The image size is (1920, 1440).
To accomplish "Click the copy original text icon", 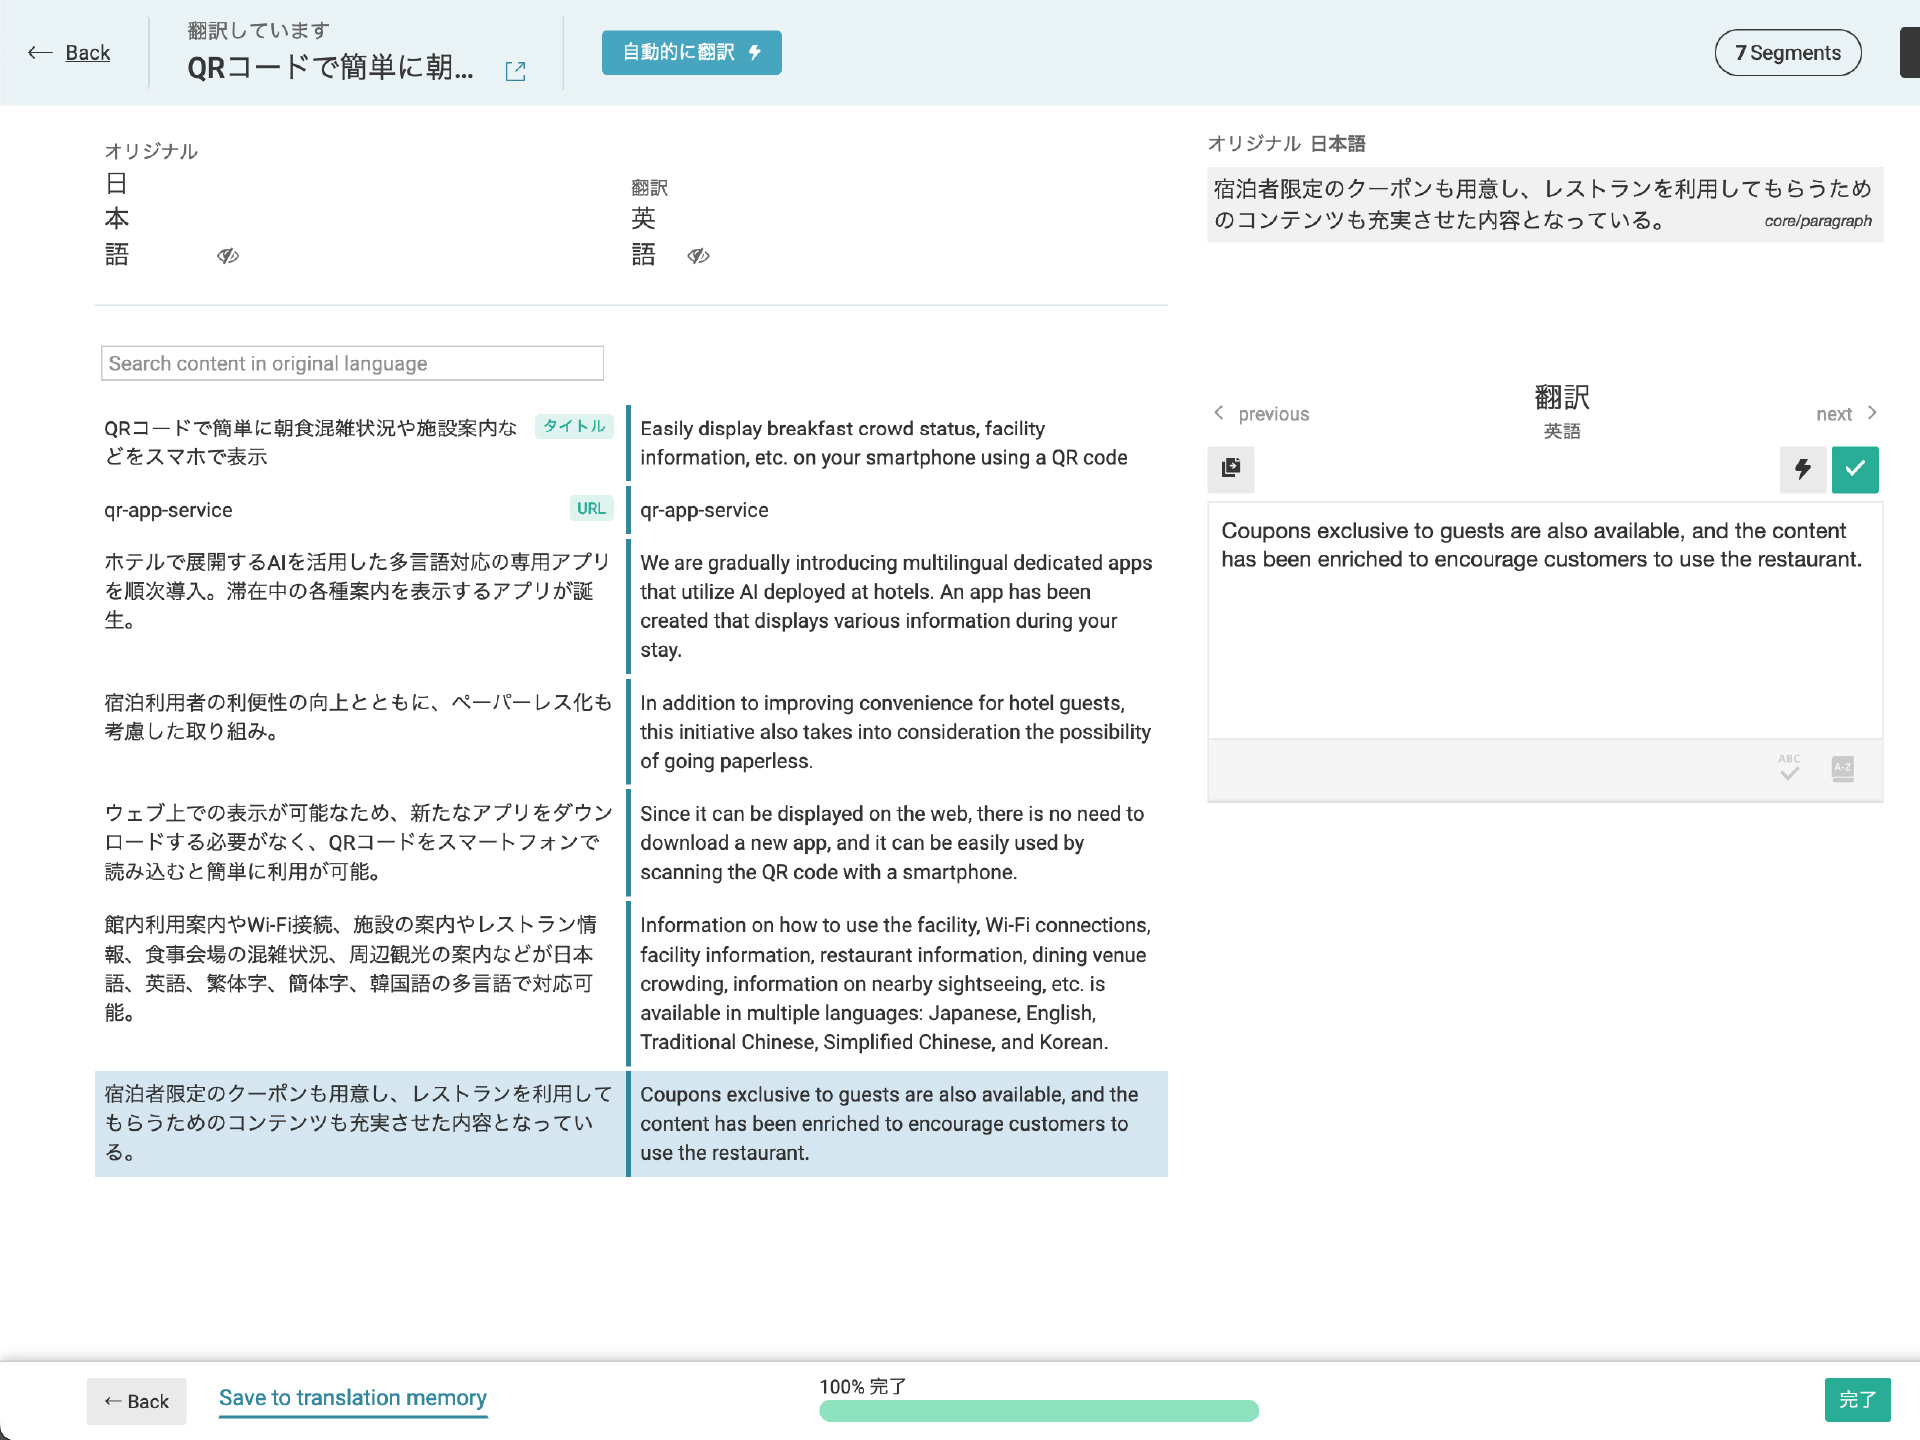I will pyautogui.click(x=1231, y=468).
